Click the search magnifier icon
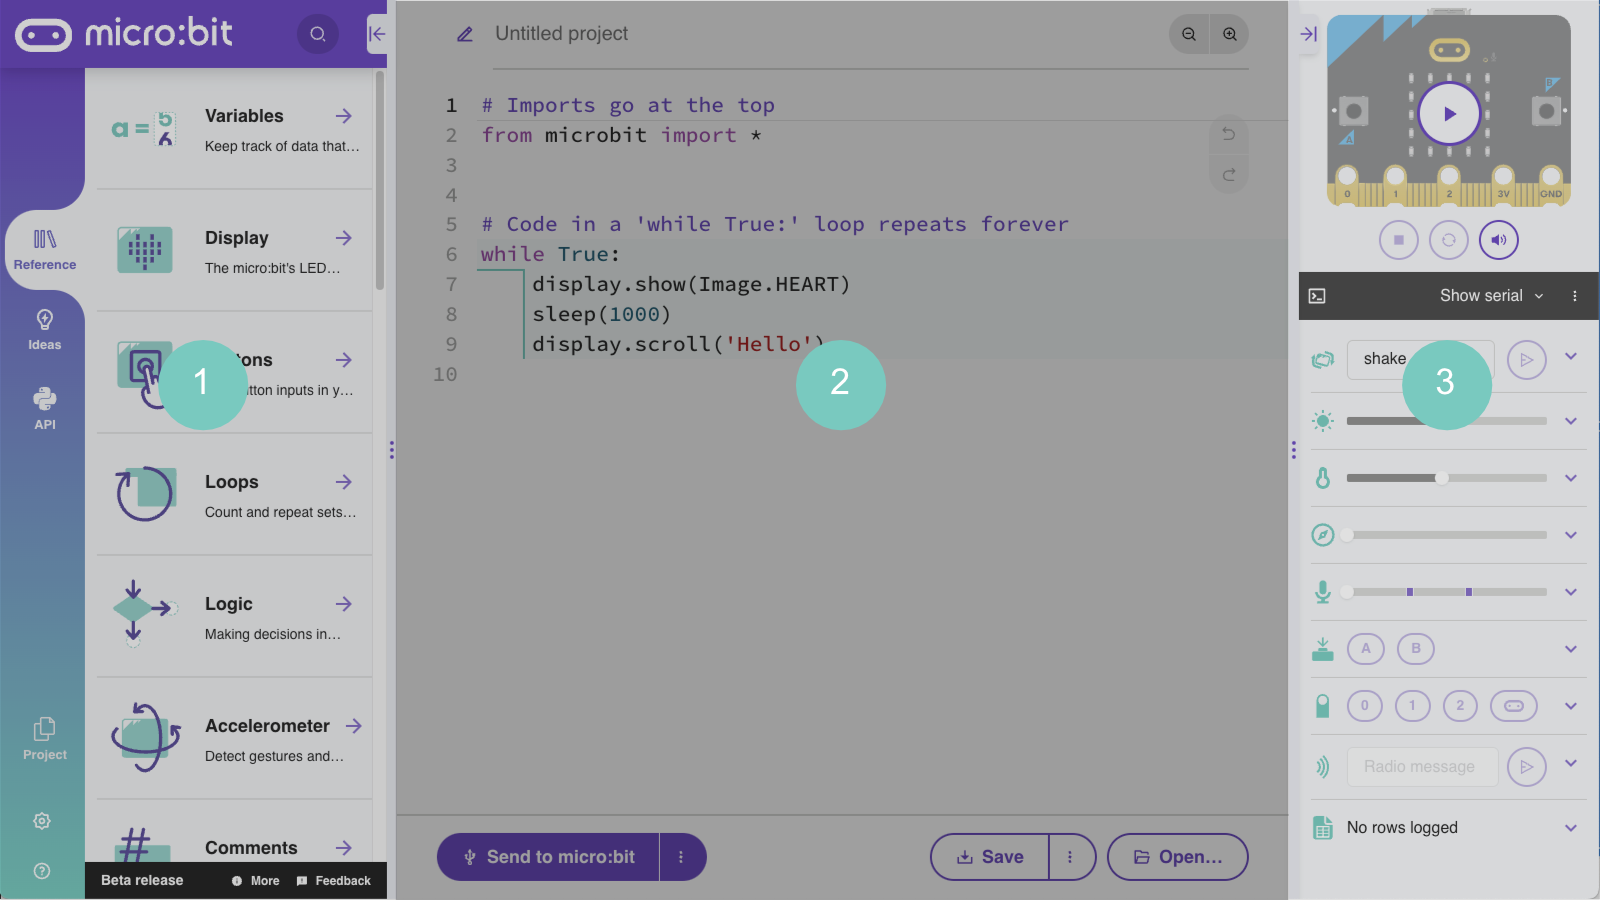This screenshot has width=1600, height=900. tap(318, 33)
